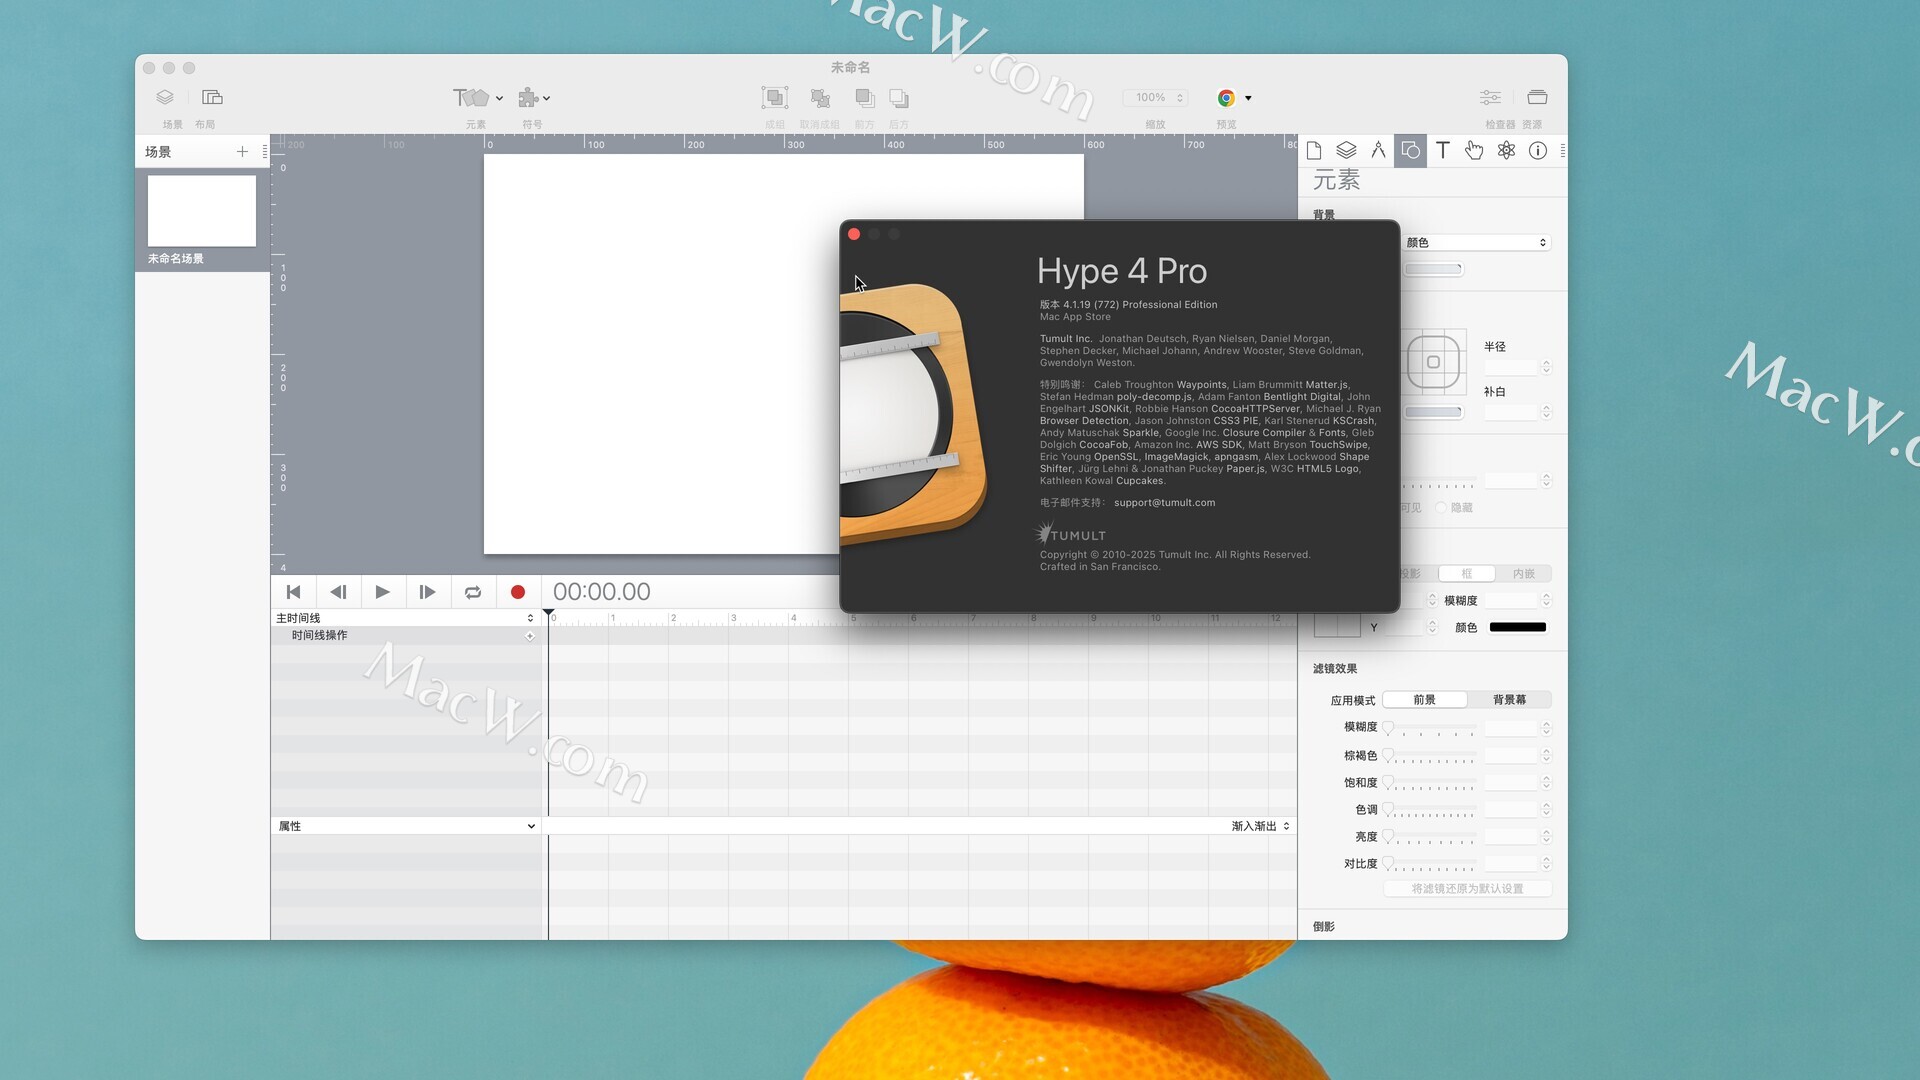
Task: Step back one frame in the timeline
Action: [338, 592]
